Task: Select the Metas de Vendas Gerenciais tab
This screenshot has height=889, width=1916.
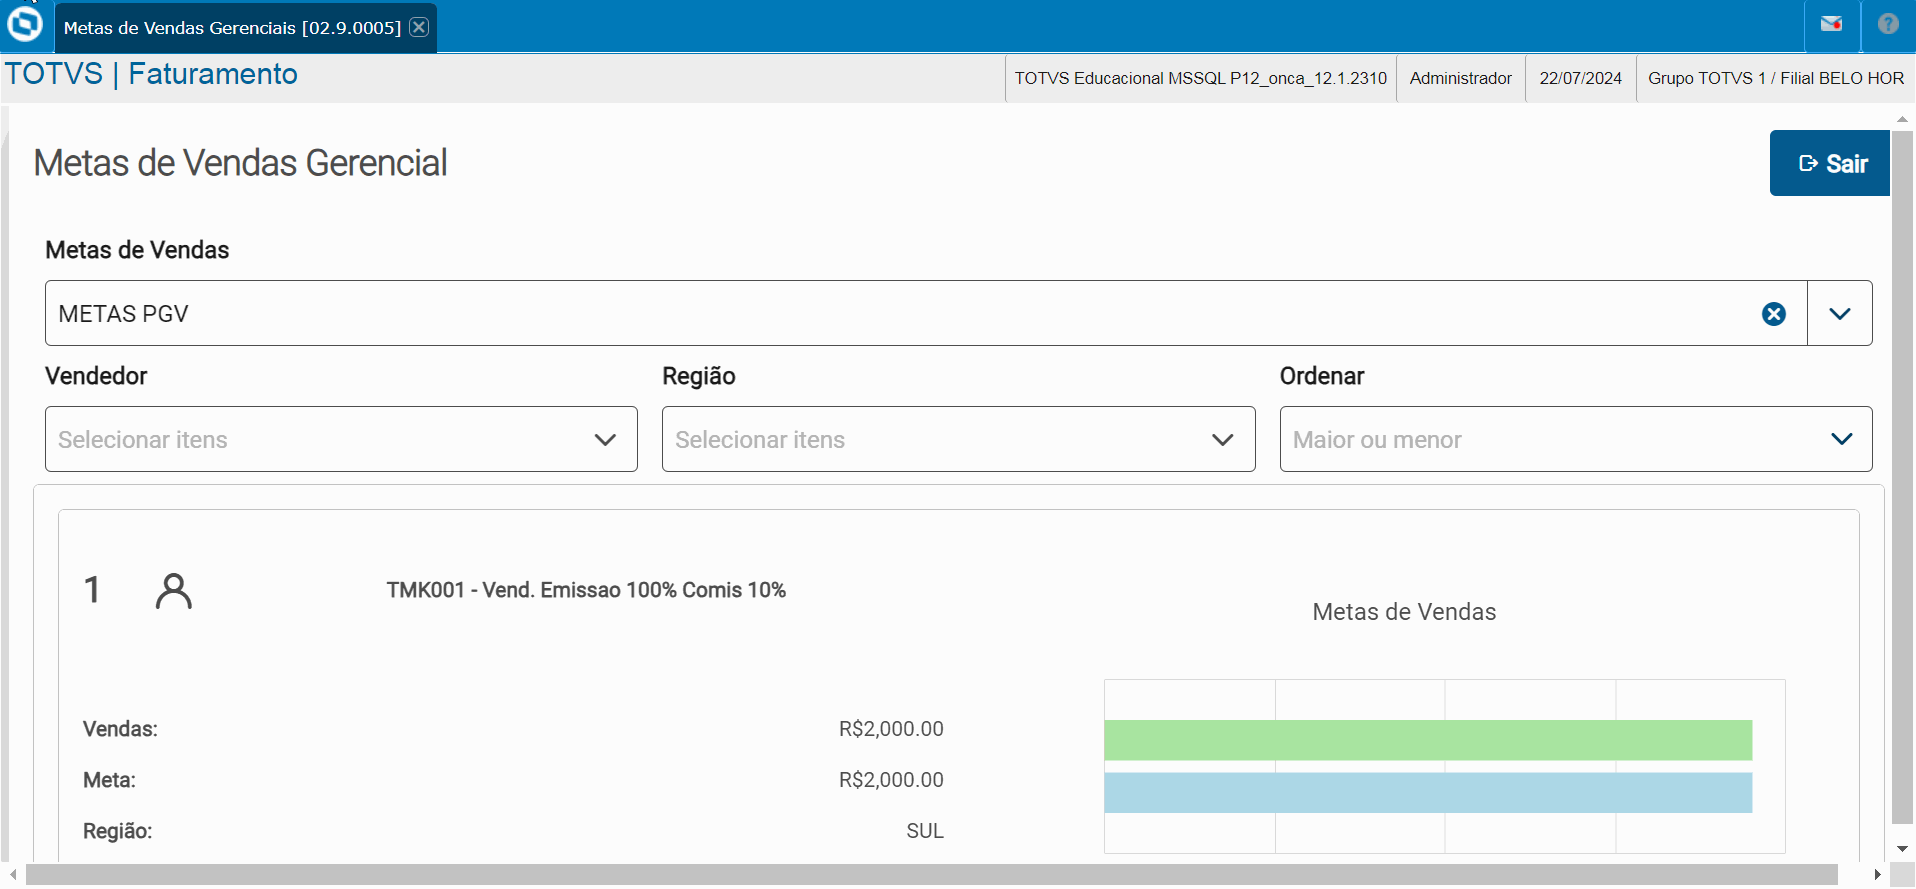Action: pos(232,28)
